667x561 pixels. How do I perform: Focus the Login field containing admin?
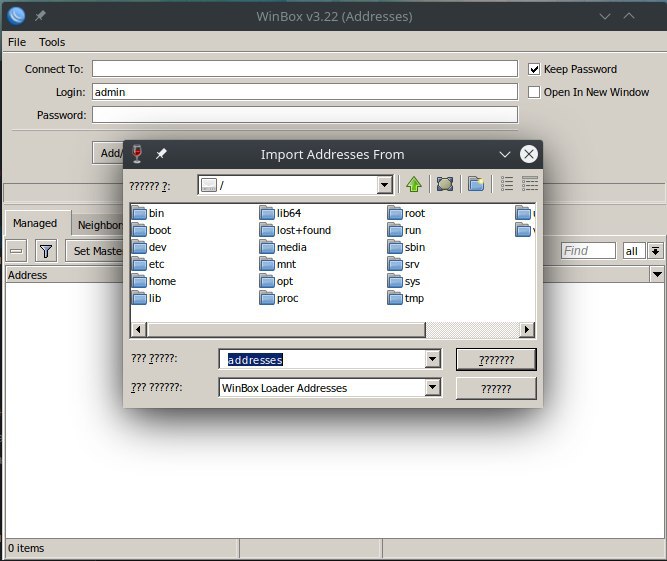[305, 91]
